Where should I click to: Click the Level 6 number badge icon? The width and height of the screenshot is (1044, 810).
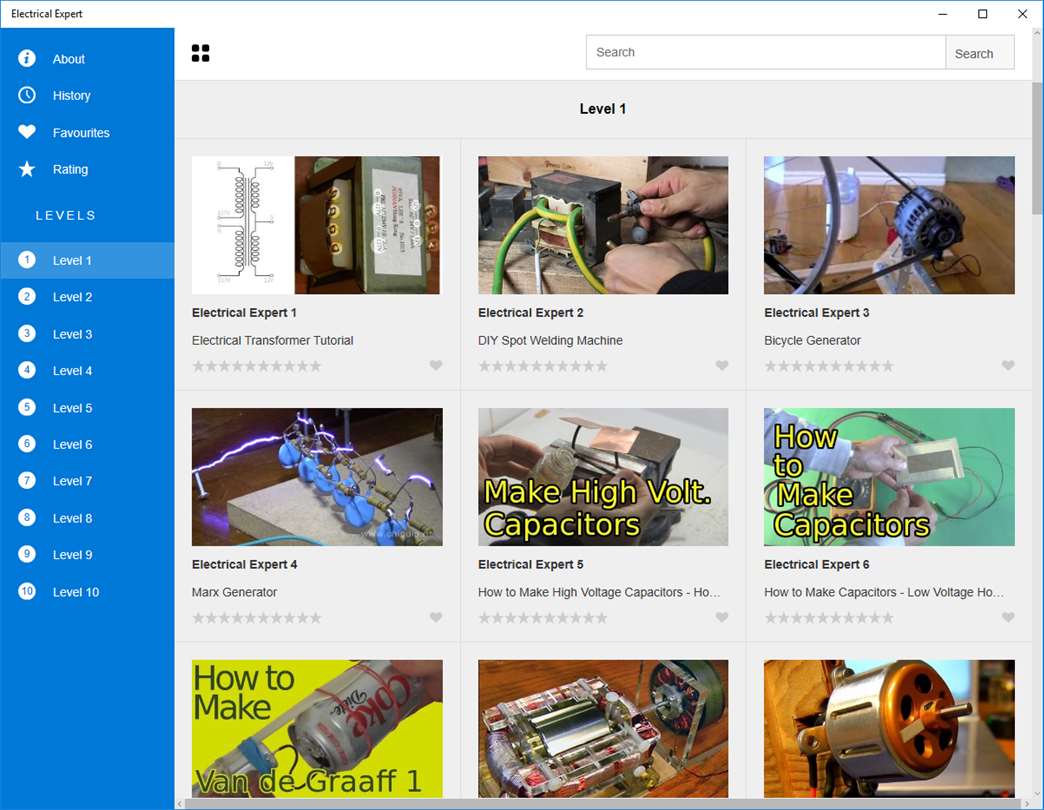27,444
